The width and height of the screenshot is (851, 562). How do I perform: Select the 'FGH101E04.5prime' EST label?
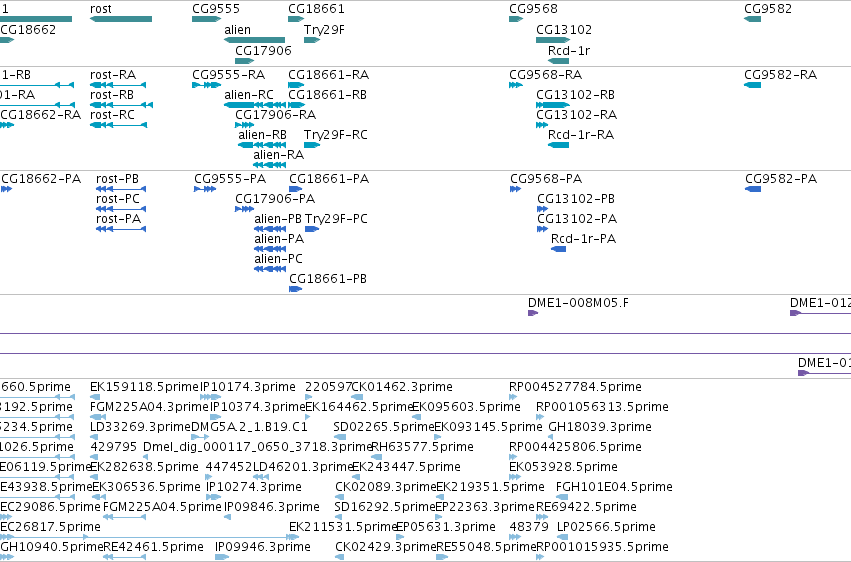pos(614,488)
